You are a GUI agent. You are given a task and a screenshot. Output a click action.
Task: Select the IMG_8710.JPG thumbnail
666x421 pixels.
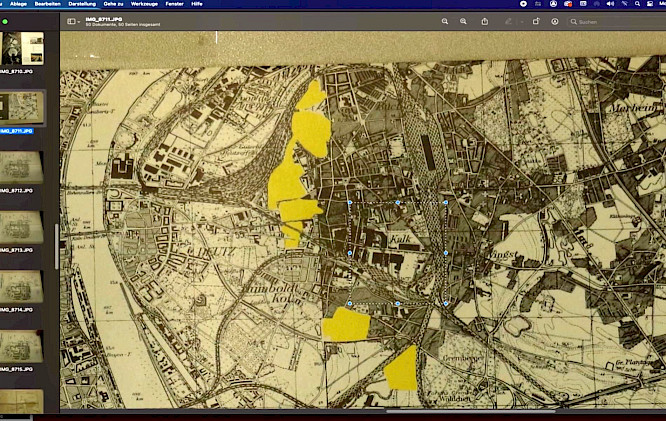pyautogui.click(x=21, y=48)
